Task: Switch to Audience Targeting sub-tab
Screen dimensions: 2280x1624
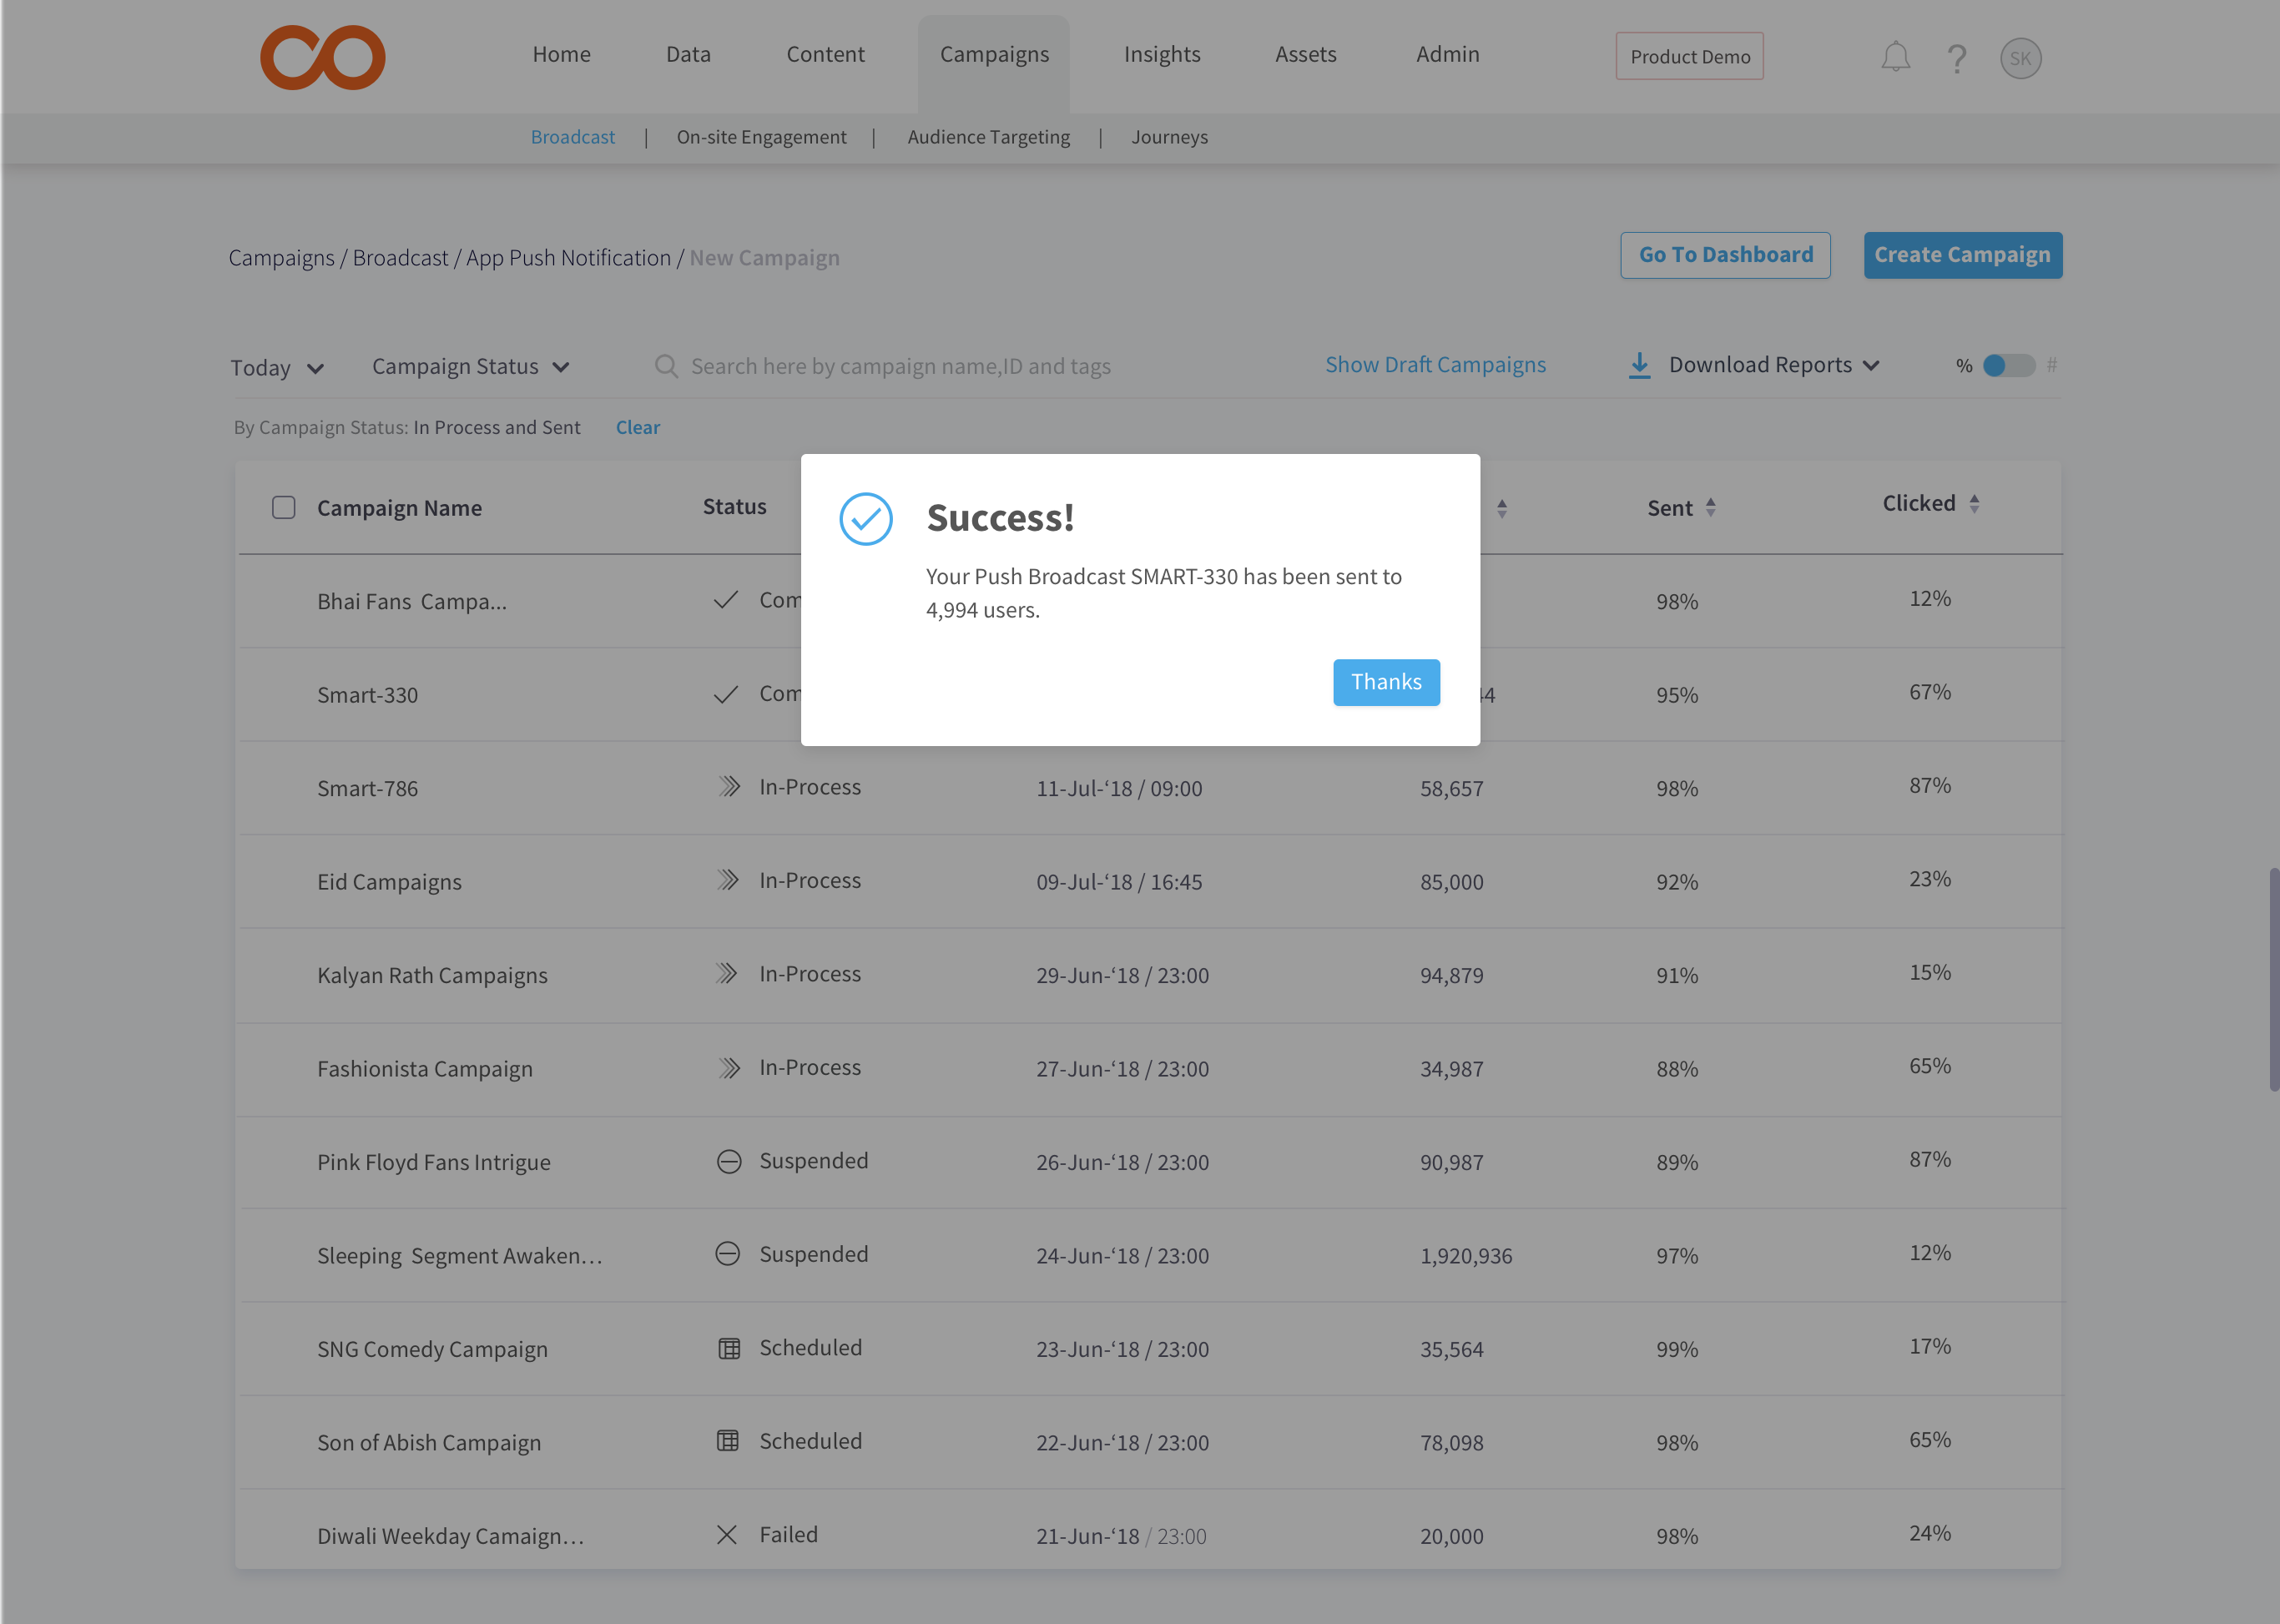Action: click(x=988, y=137)
